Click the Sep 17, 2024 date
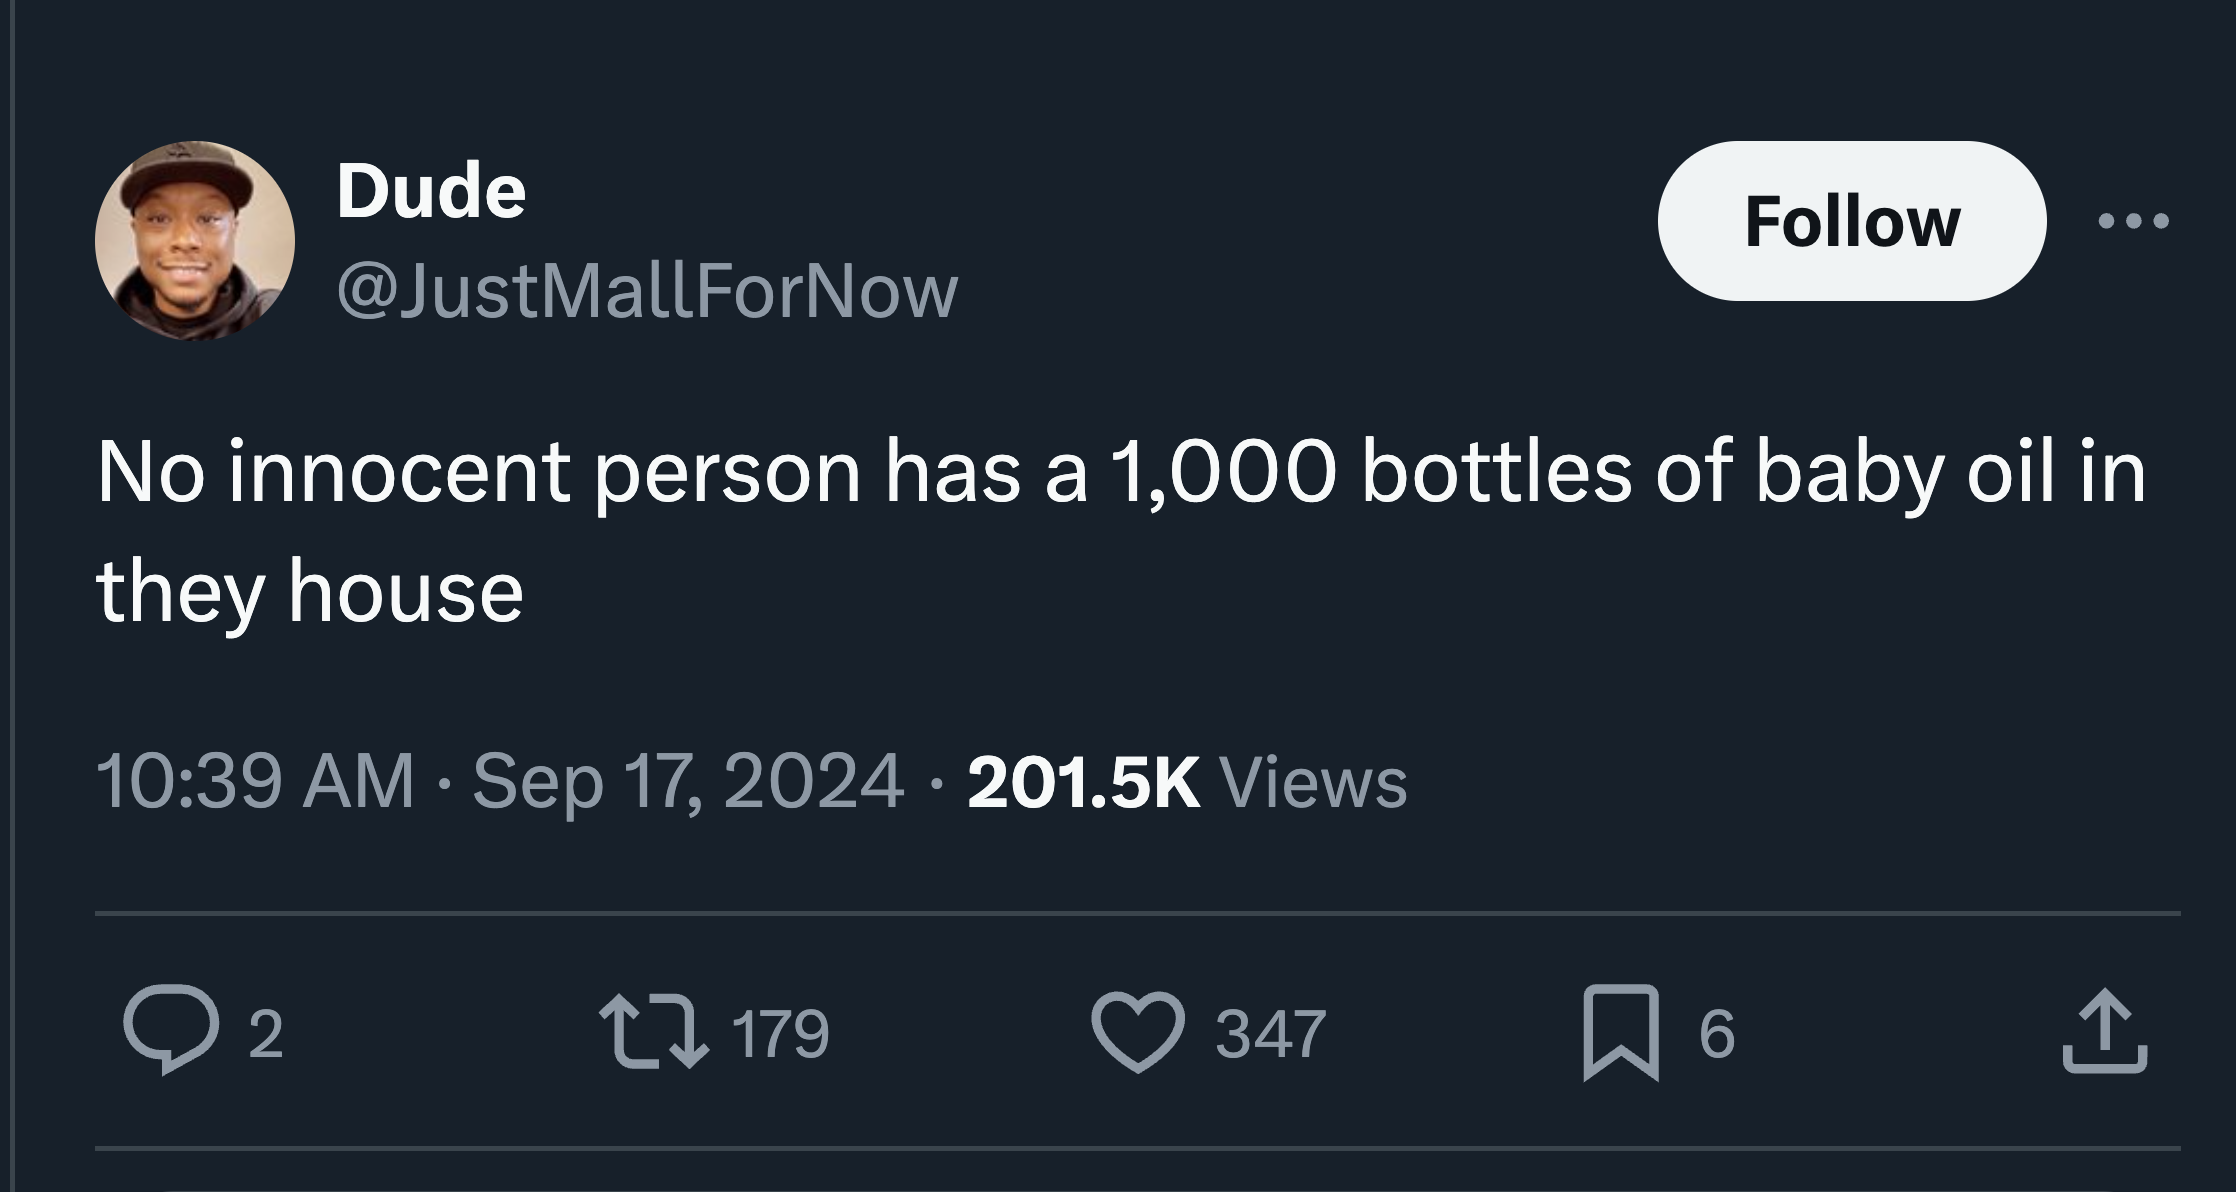 (688, 782)
